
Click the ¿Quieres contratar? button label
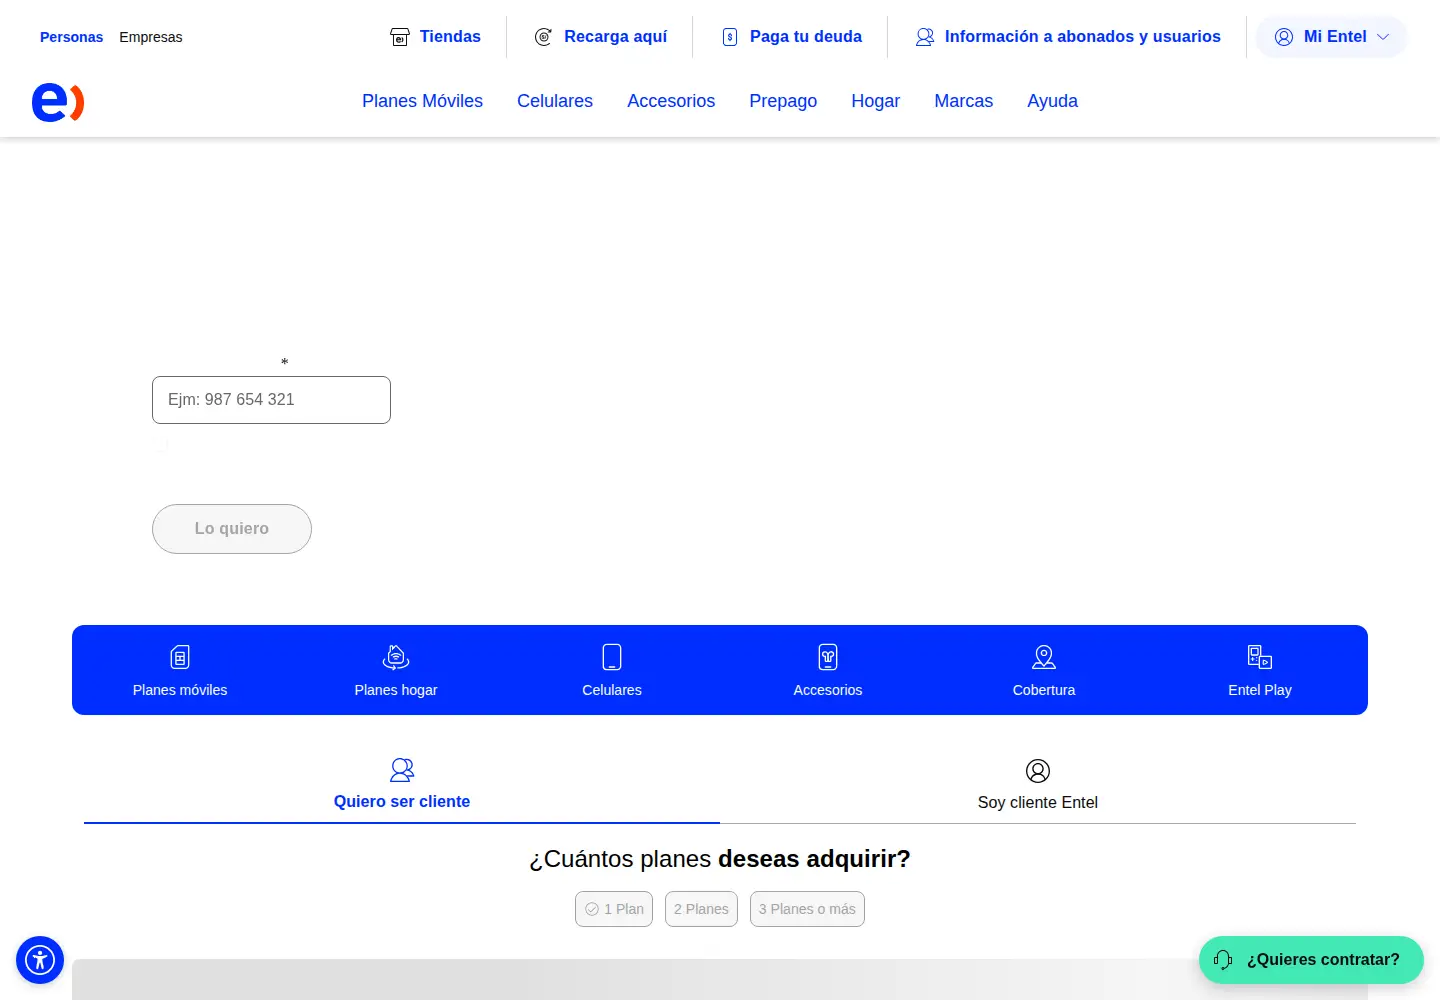[x=1323, y=960]
